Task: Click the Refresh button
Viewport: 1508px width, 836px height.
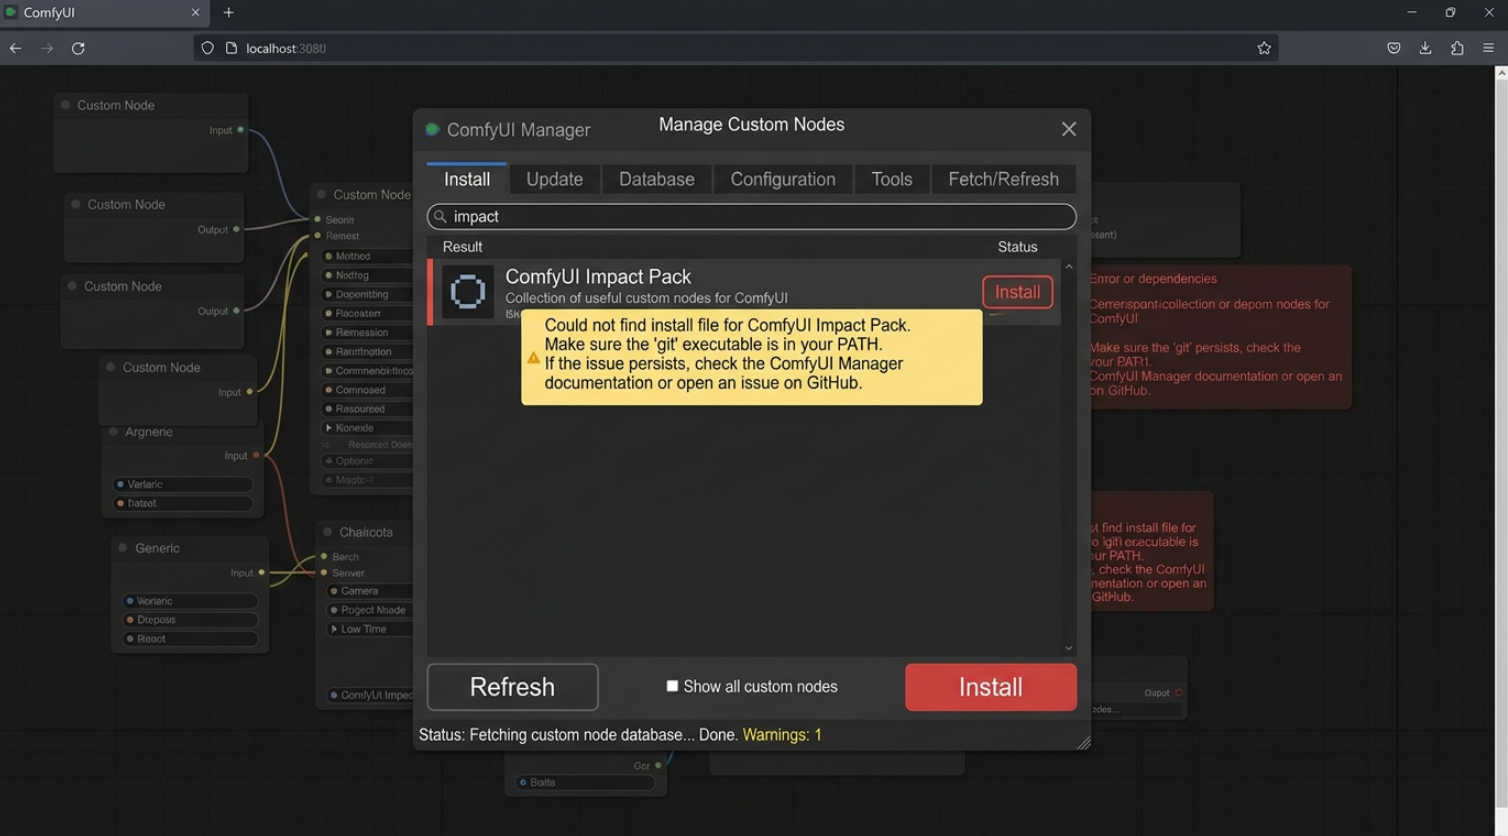Action: point(512,687)
